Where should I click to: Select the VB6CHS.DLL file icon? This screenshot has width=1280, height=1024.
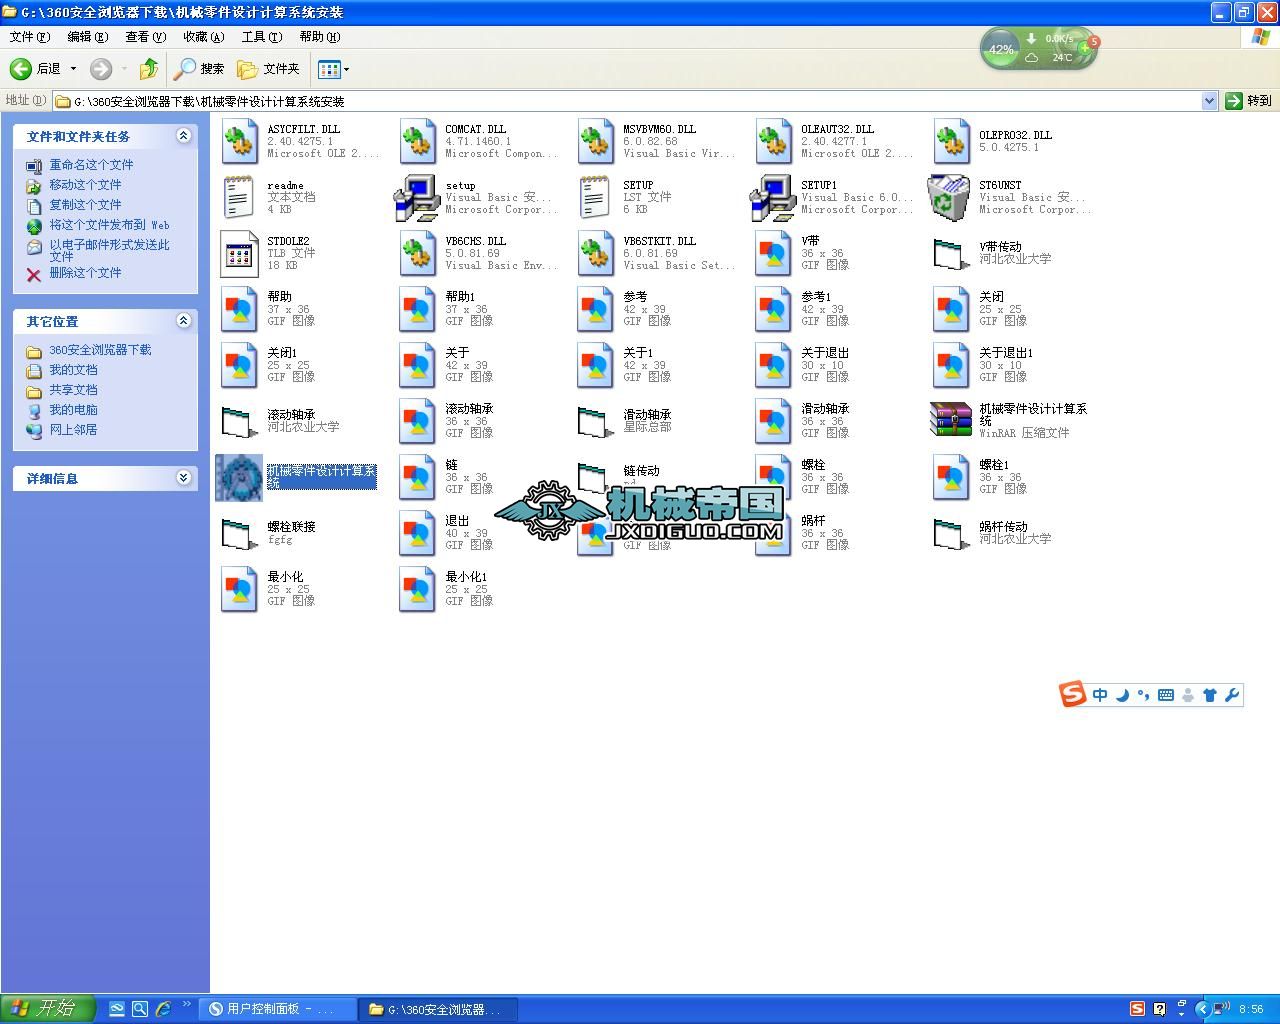coord(417,253)
